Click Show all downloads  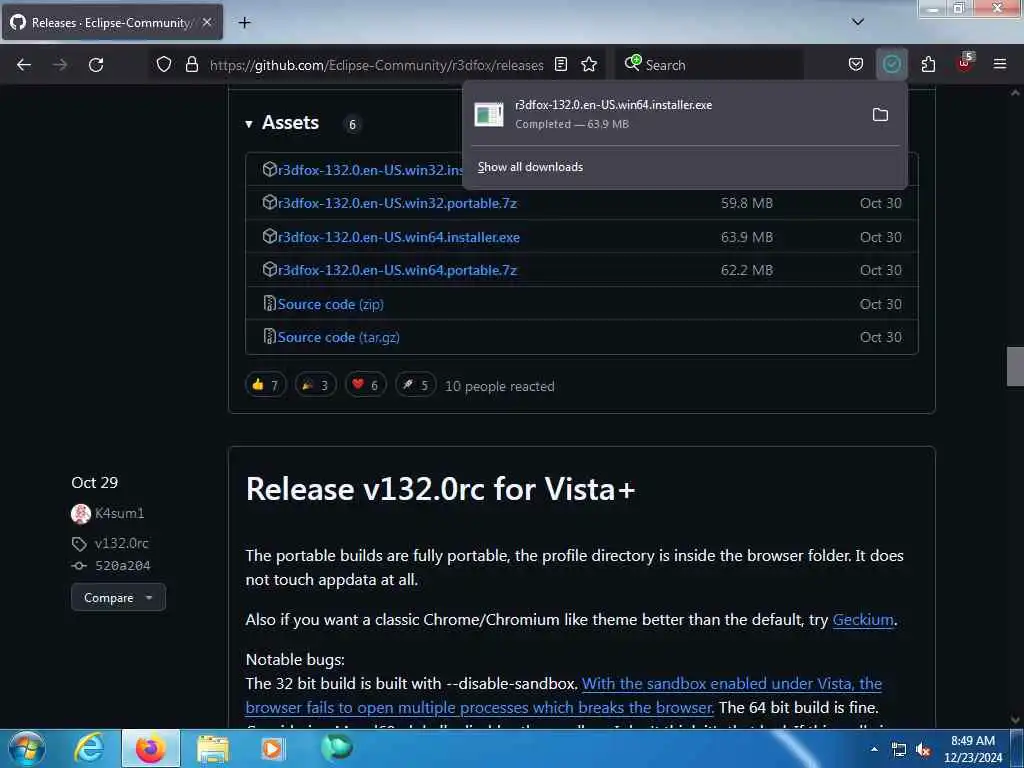[530, 167]
